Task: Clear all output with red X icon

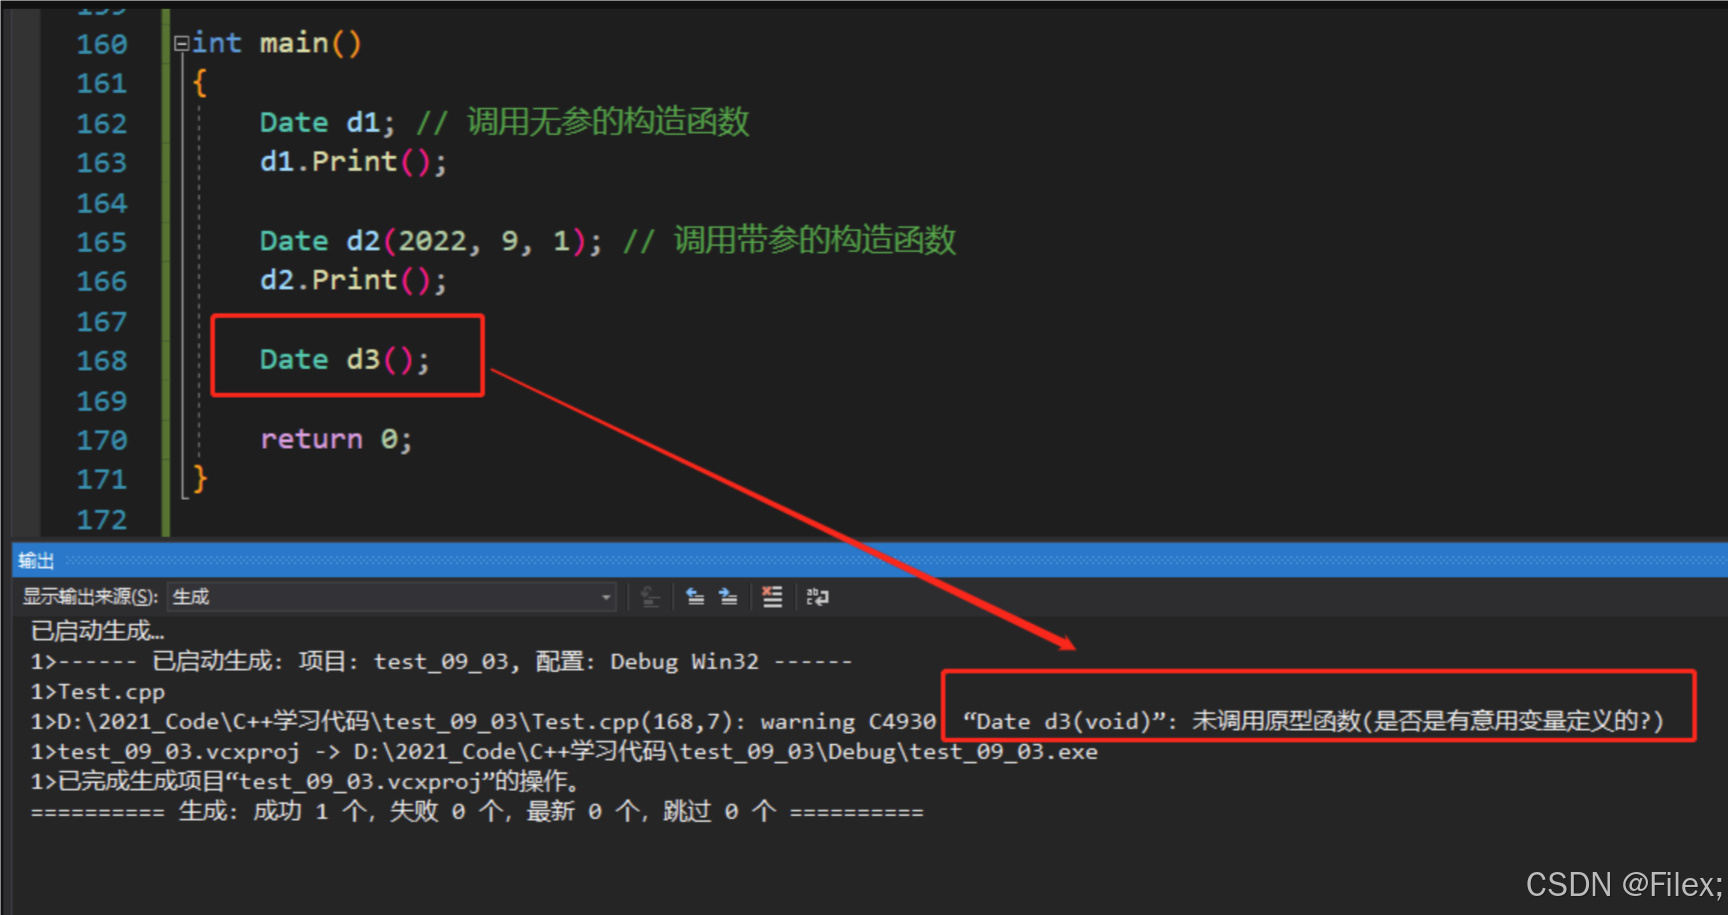Action: 772,597
